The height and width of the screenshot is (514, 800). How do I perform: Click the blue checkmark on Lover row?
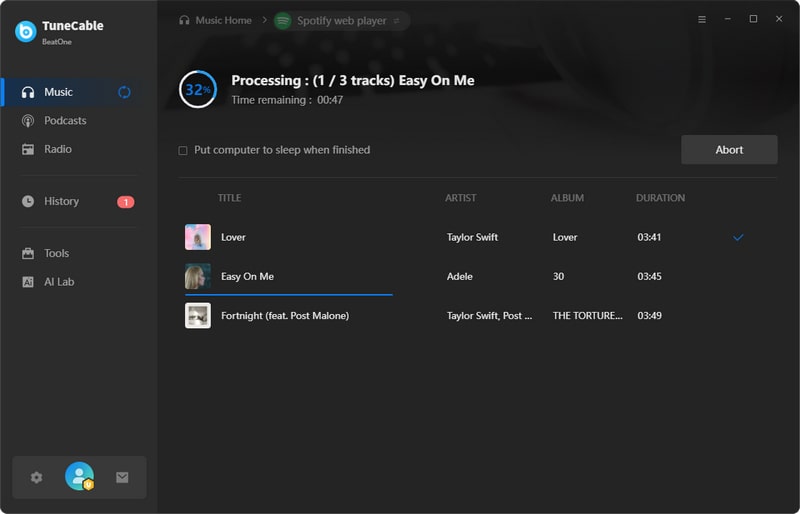pos(738,237)
